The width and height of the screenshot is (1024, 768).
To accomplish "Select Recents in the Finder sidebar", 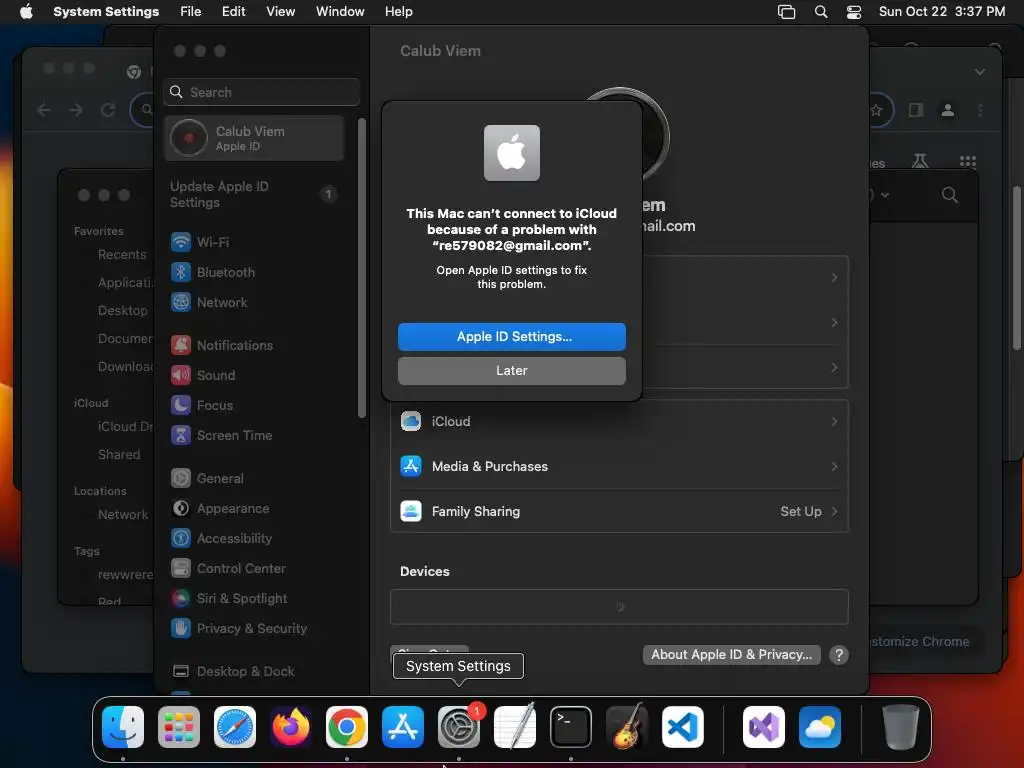I will (122, 254).
